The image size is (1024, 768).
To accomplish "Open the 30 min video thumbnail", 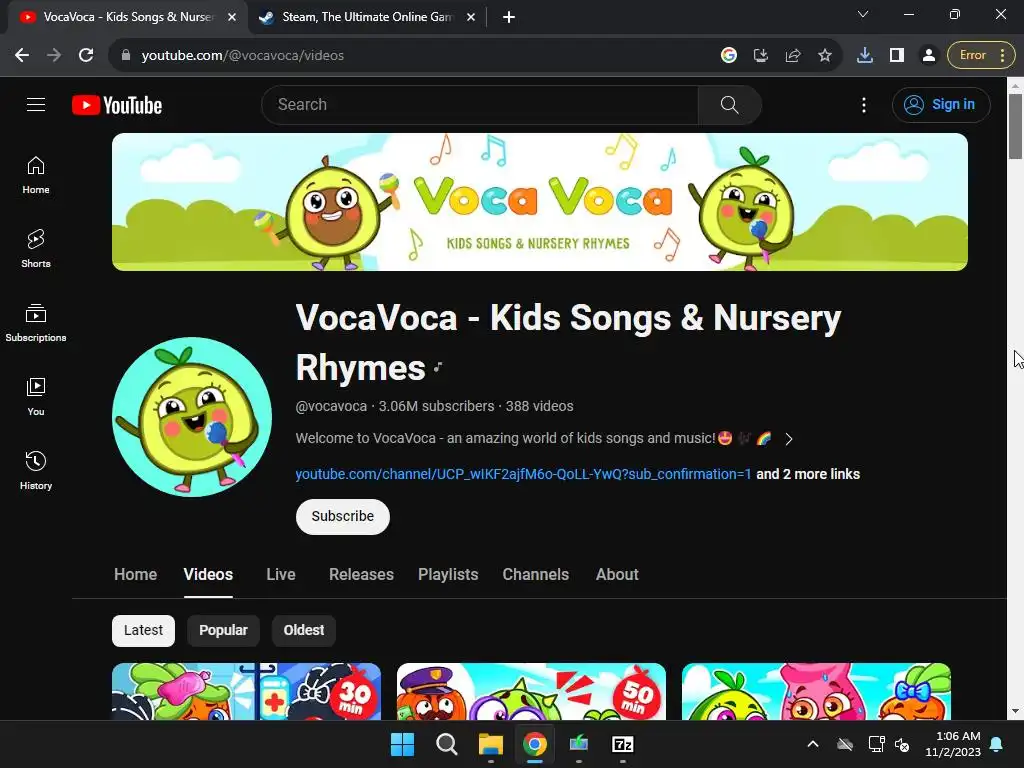I will coord(246,692).
